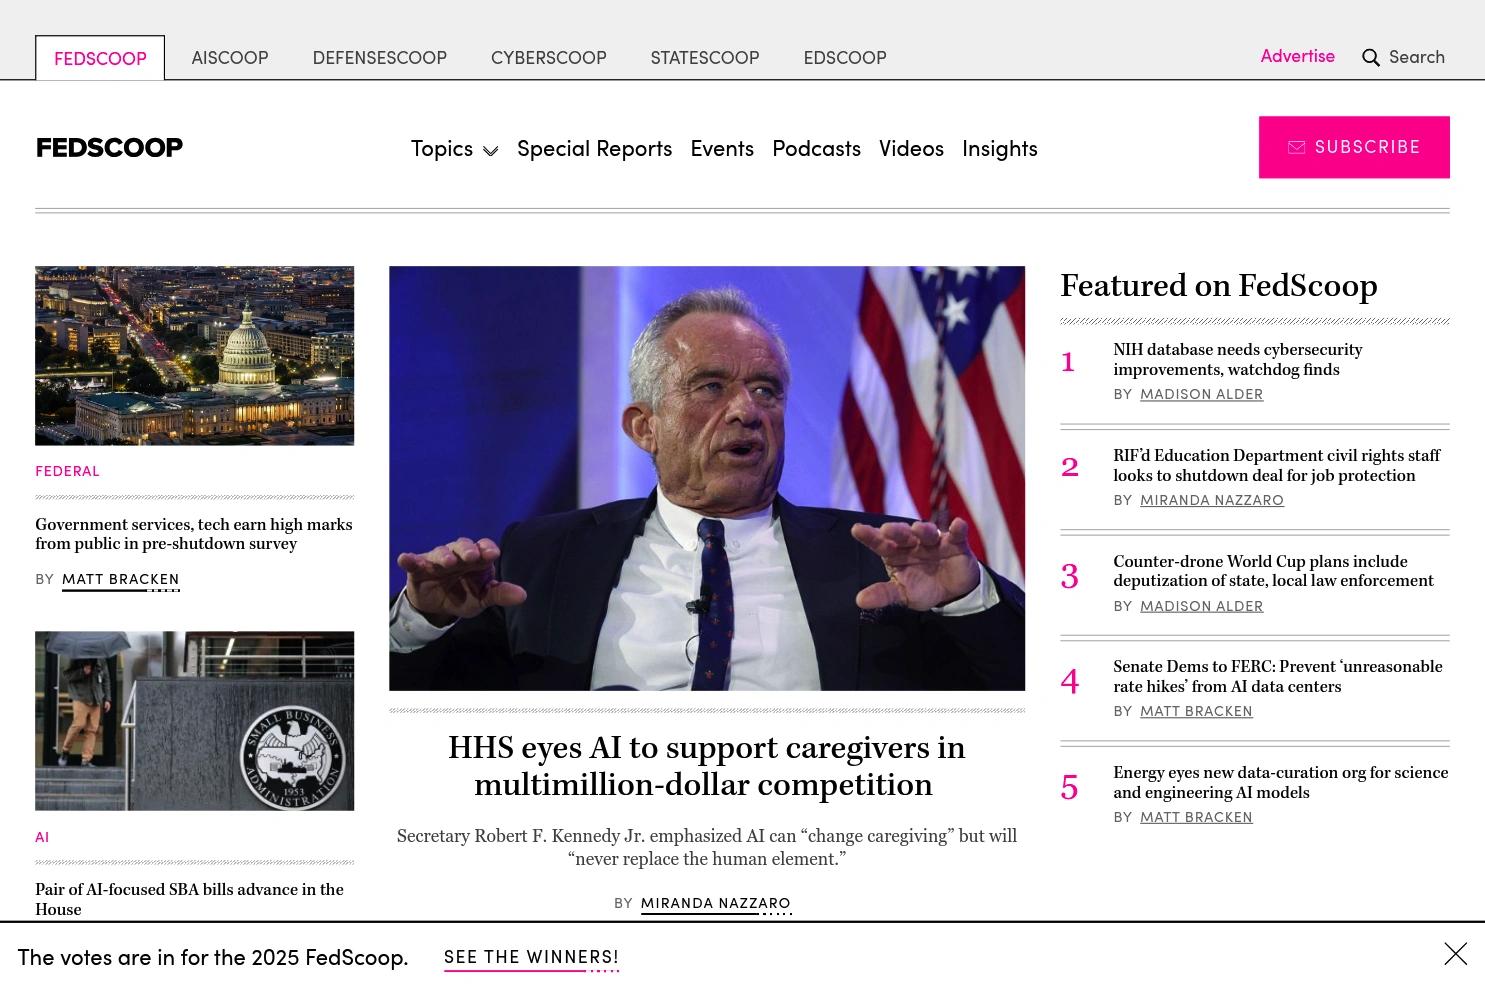Click the Advertise link

click(x=1298, y=56)
